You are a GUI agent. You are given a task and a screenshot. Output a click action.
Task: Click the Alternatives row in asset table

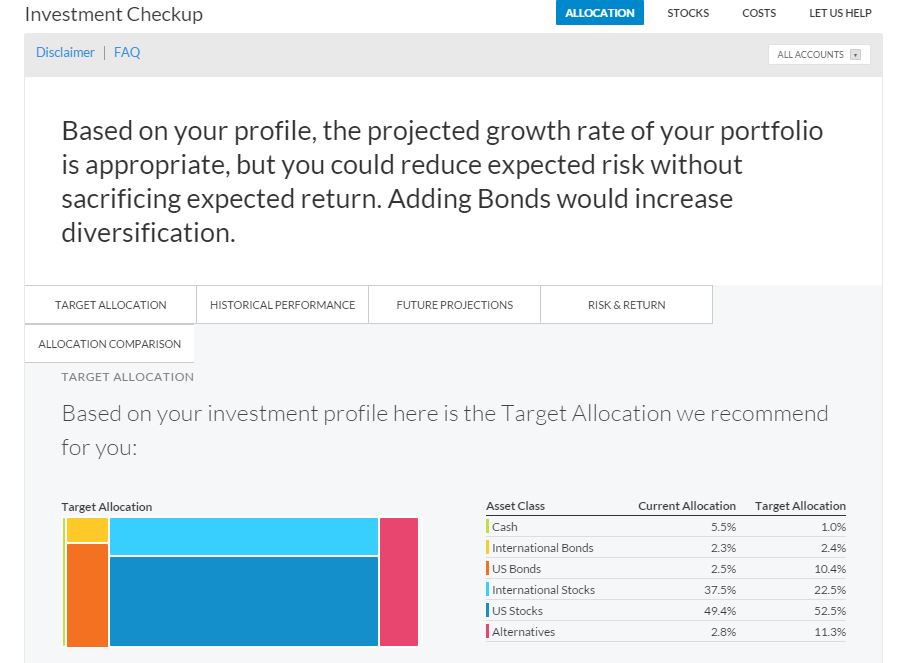(665, 632)
